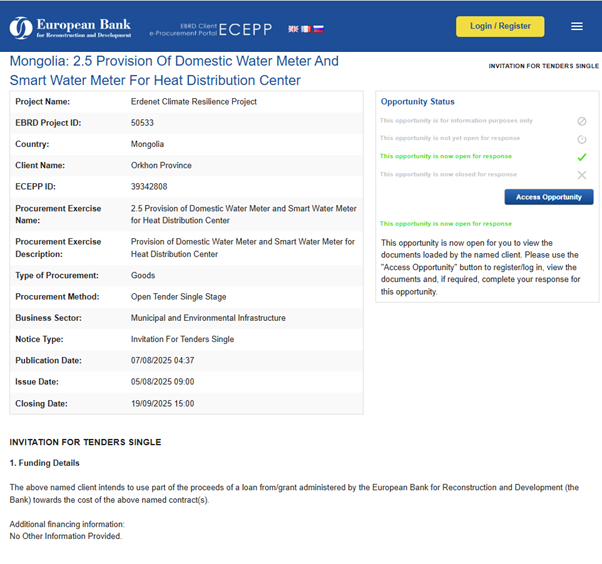Click Type of Procurement value 'Goods'
Screen dimensions: 602x564
143,276
